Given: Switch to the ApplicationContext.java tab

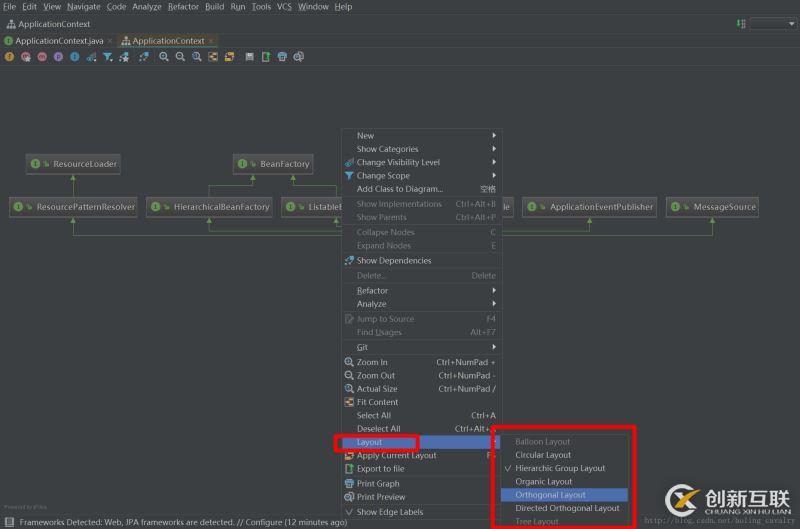Looking at the screenshot, I should 59,41.
